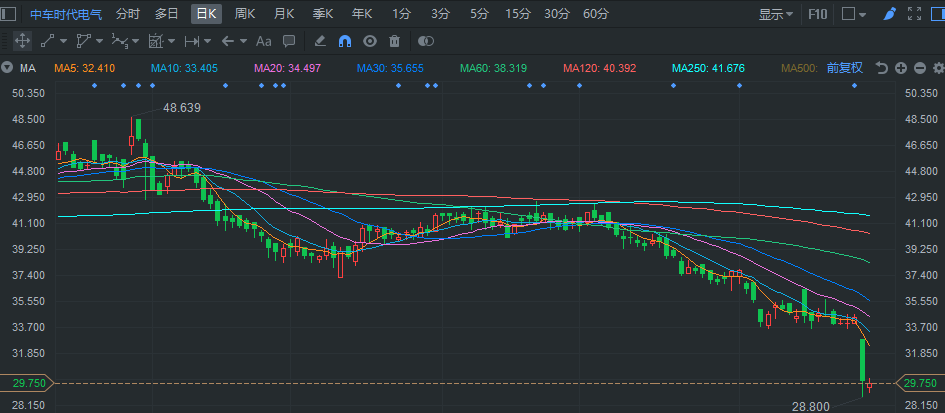
Task: Switch to the 1分 minute chart
Action: pyautogui.click(x=401, y=14)
